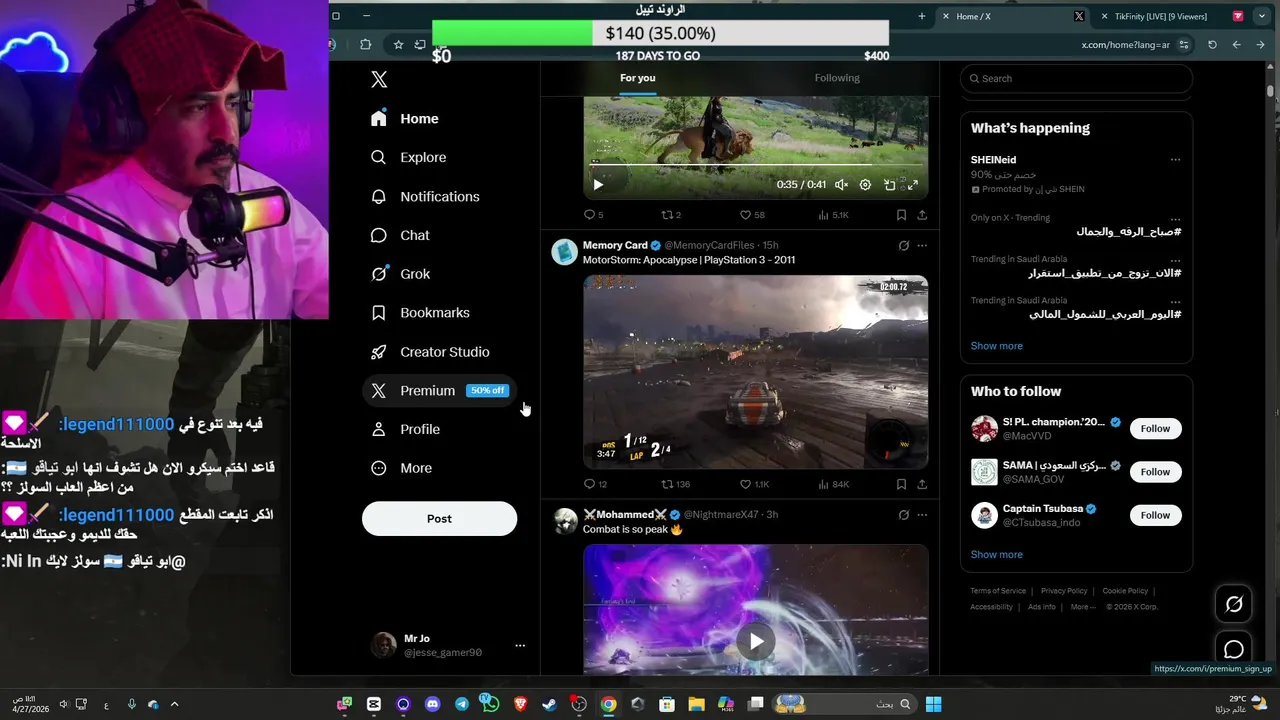Reload the page in the browser toolbar
The width and height of the screenshot is (1280, 720).
pyautogui.click(x=1212, y=45)
